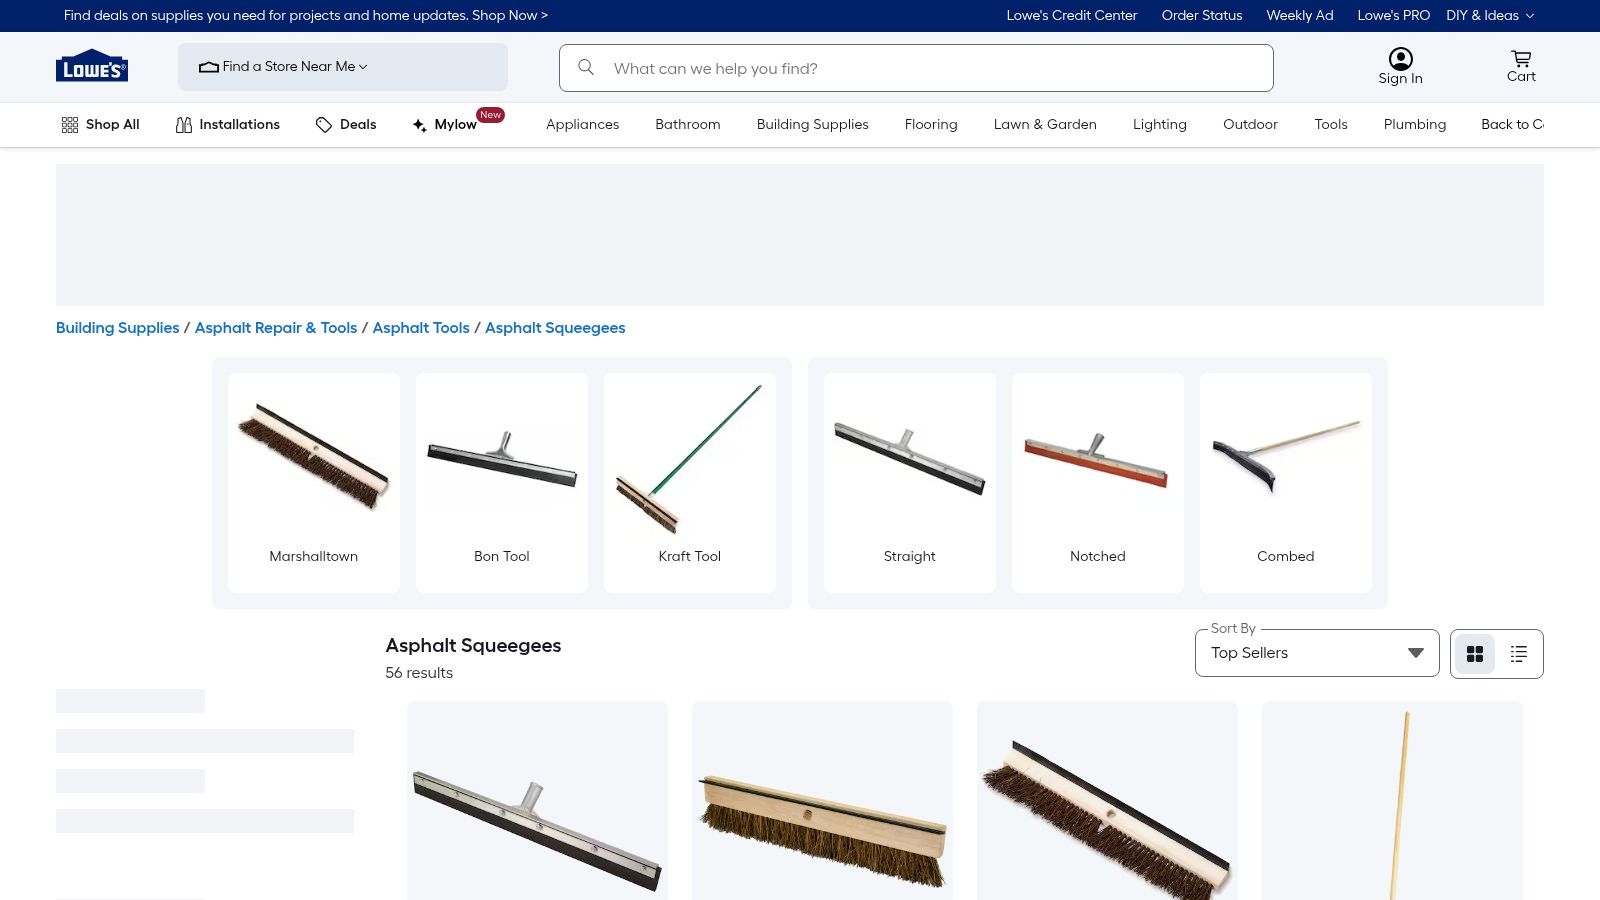Select the Notched squeegee style
Viewport: 1600px width, 900px height.
(1097, 482)
